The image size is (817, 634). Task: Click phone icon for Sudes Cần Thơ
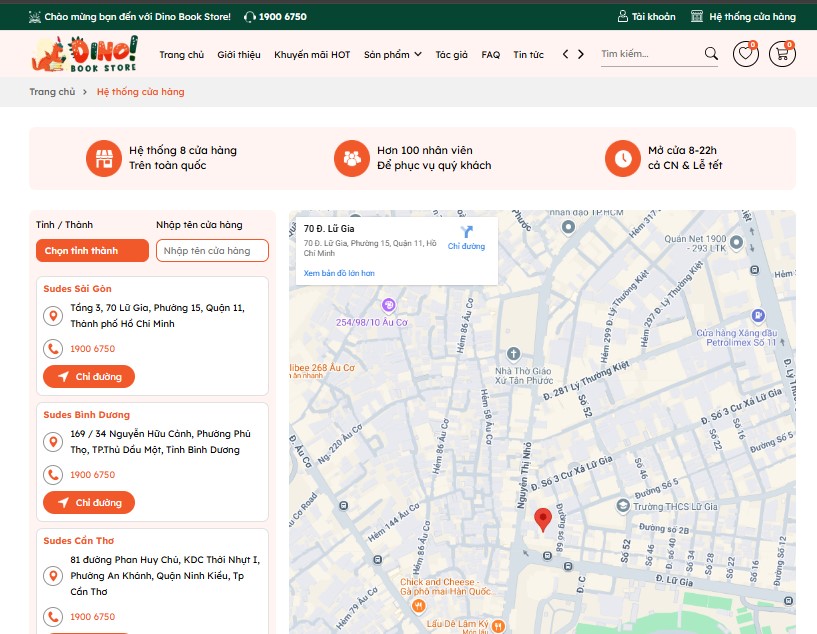click(x=53, y=616)
